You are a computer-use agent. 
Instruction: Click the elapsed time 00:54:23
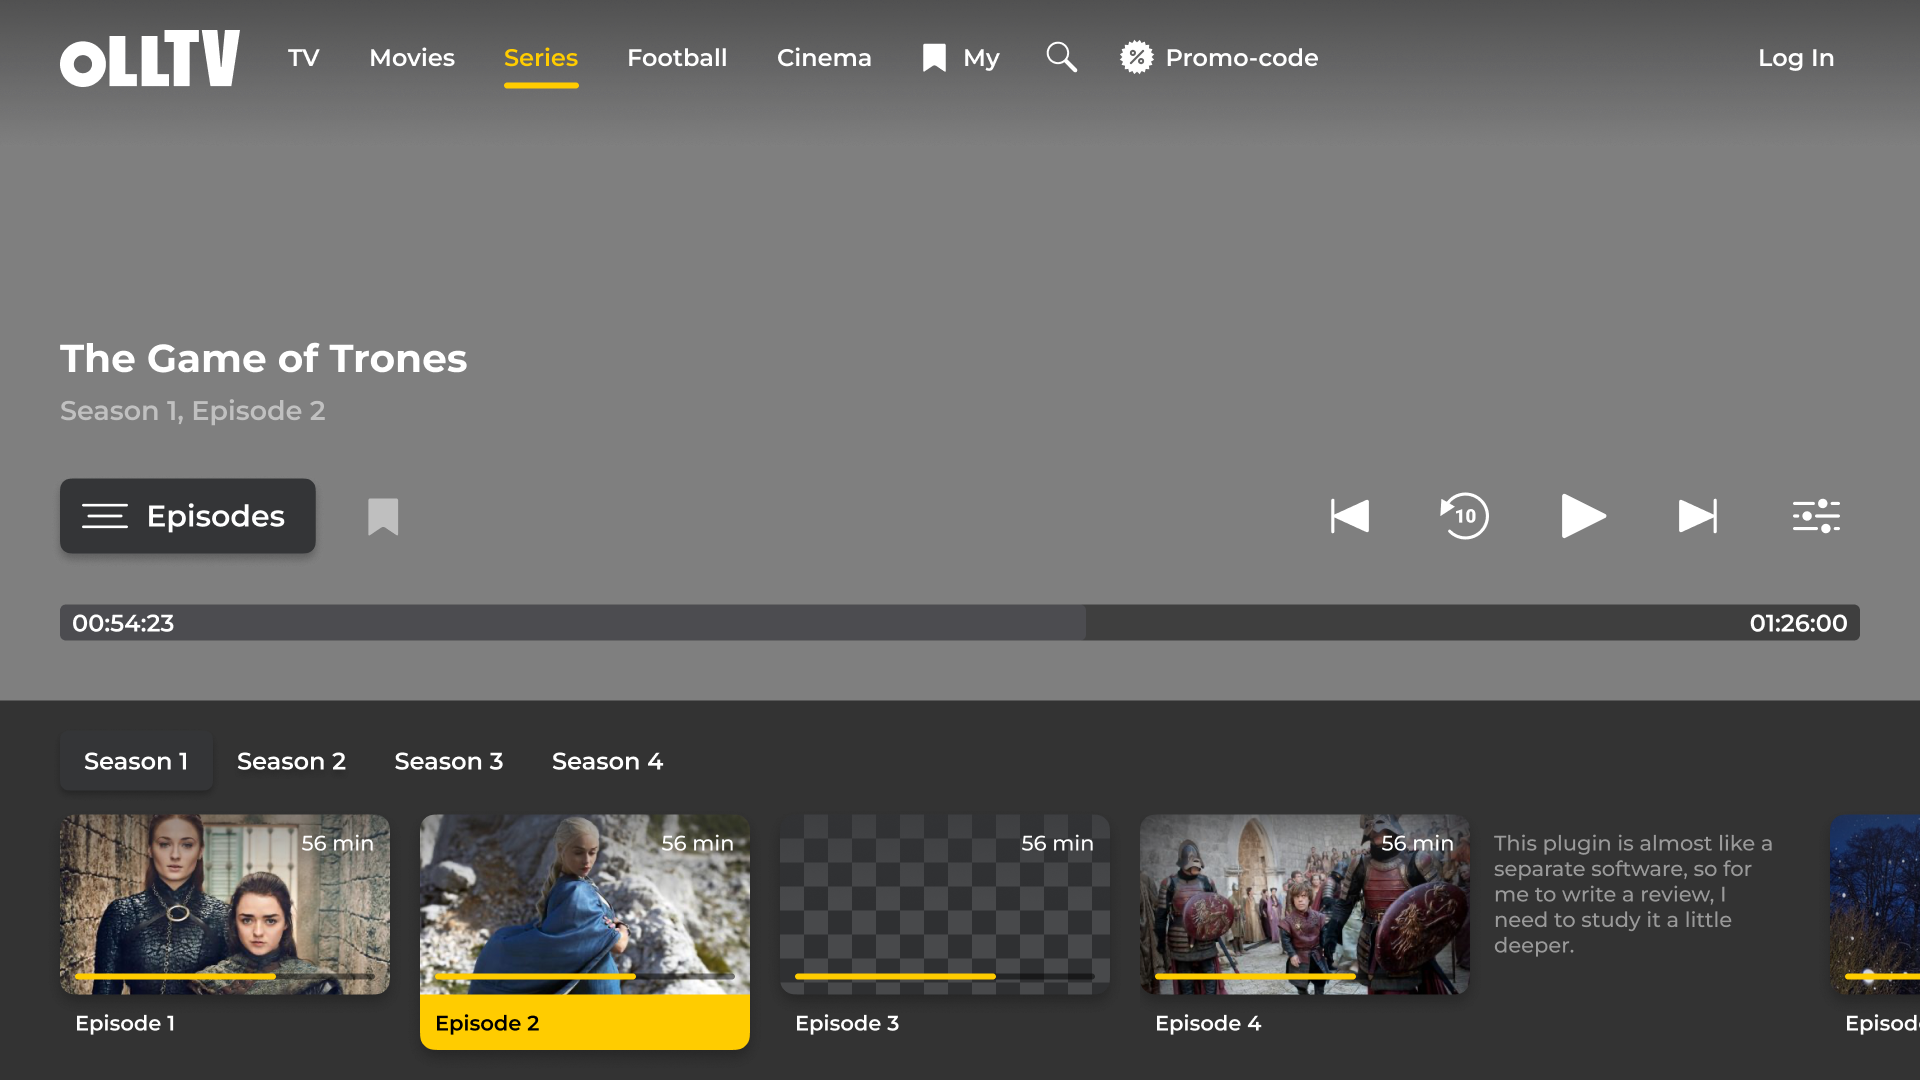123,623
